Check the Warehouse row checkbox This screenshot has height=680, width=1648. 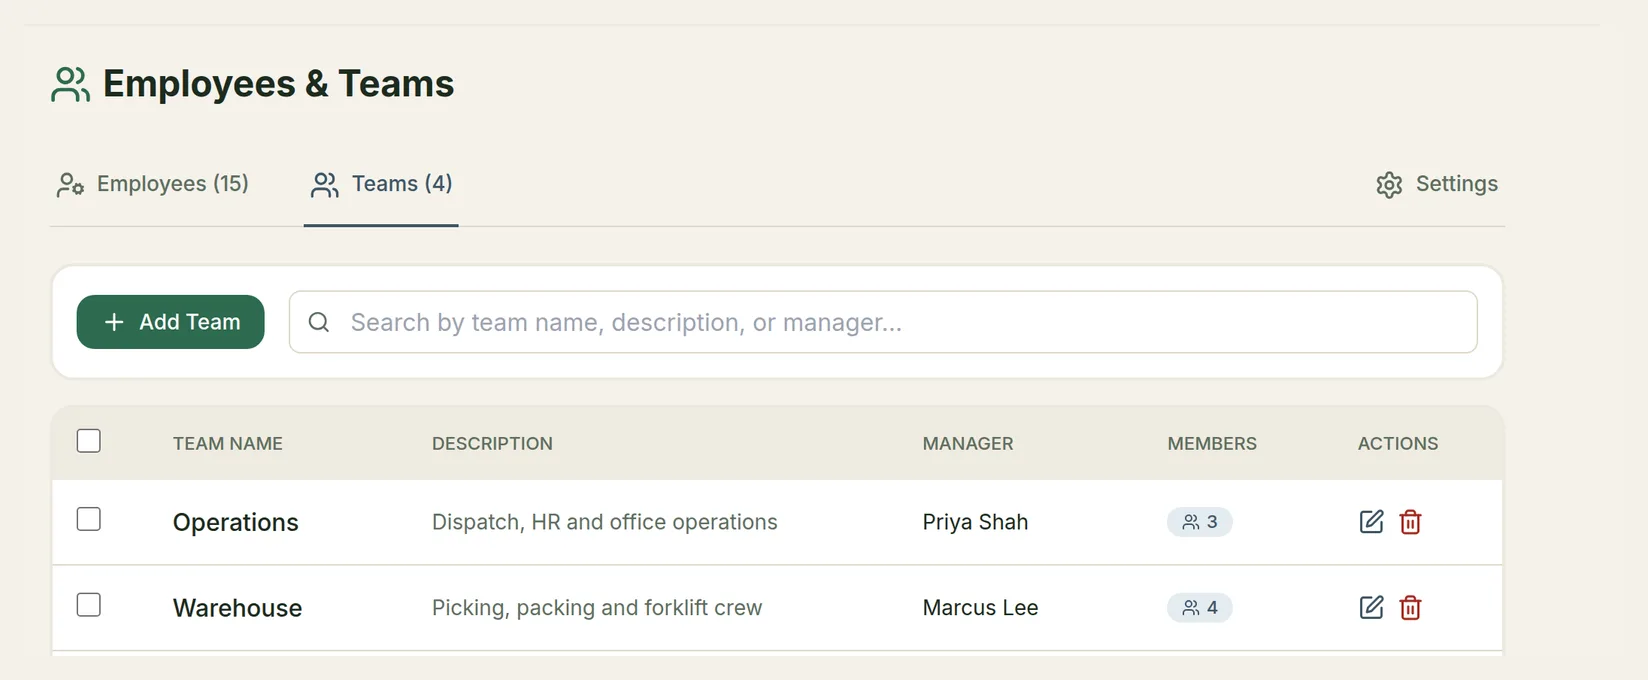89,605
